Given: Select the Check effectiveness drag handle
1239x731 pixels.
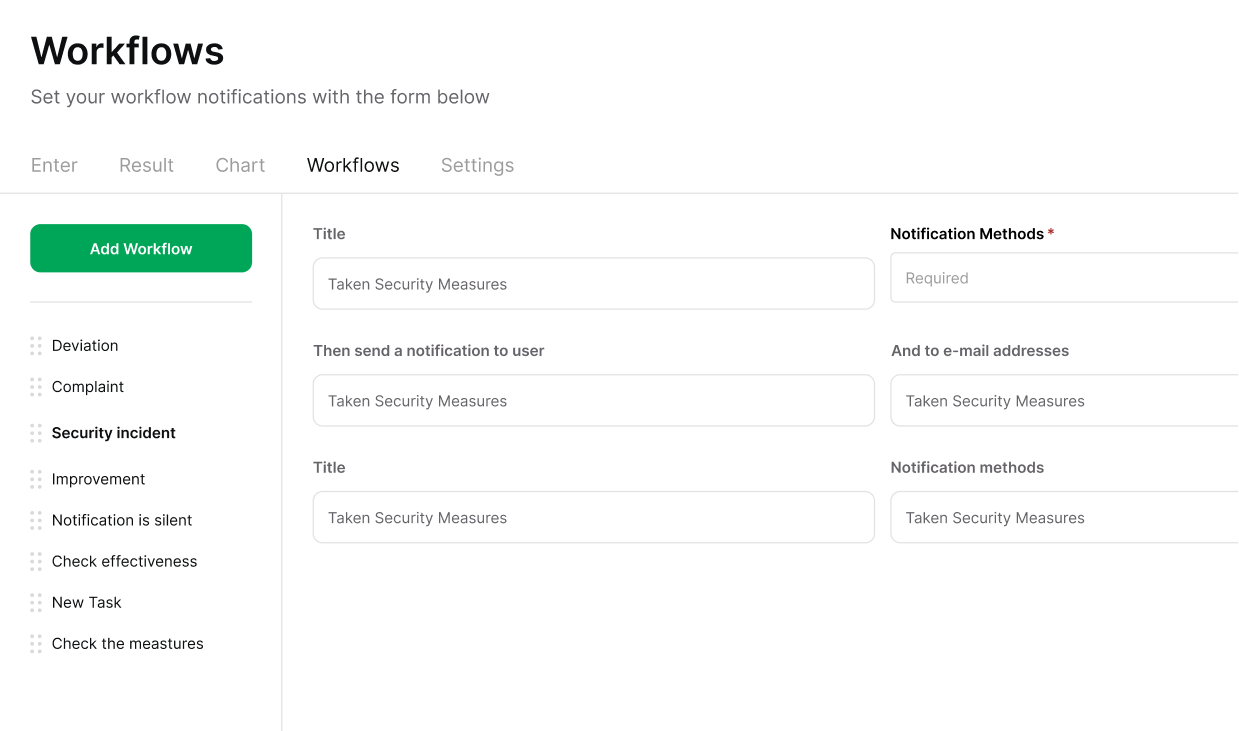Looking at the screenshot, I should pyautogui.click(x=36, y=561).
